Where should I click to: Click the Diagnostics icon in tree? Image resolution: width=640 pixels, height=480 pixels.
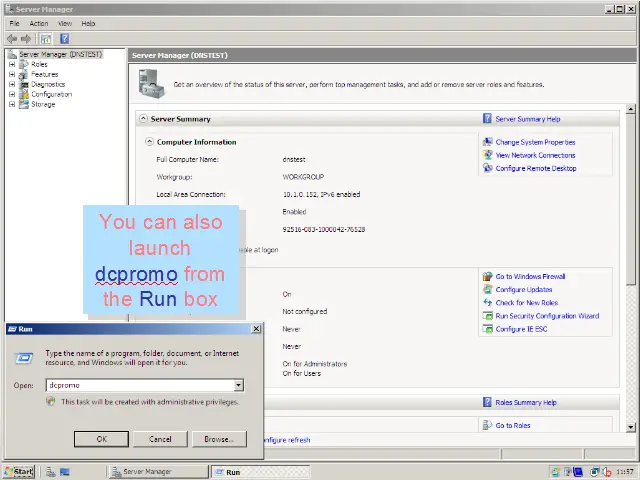(x=24, y=84)
